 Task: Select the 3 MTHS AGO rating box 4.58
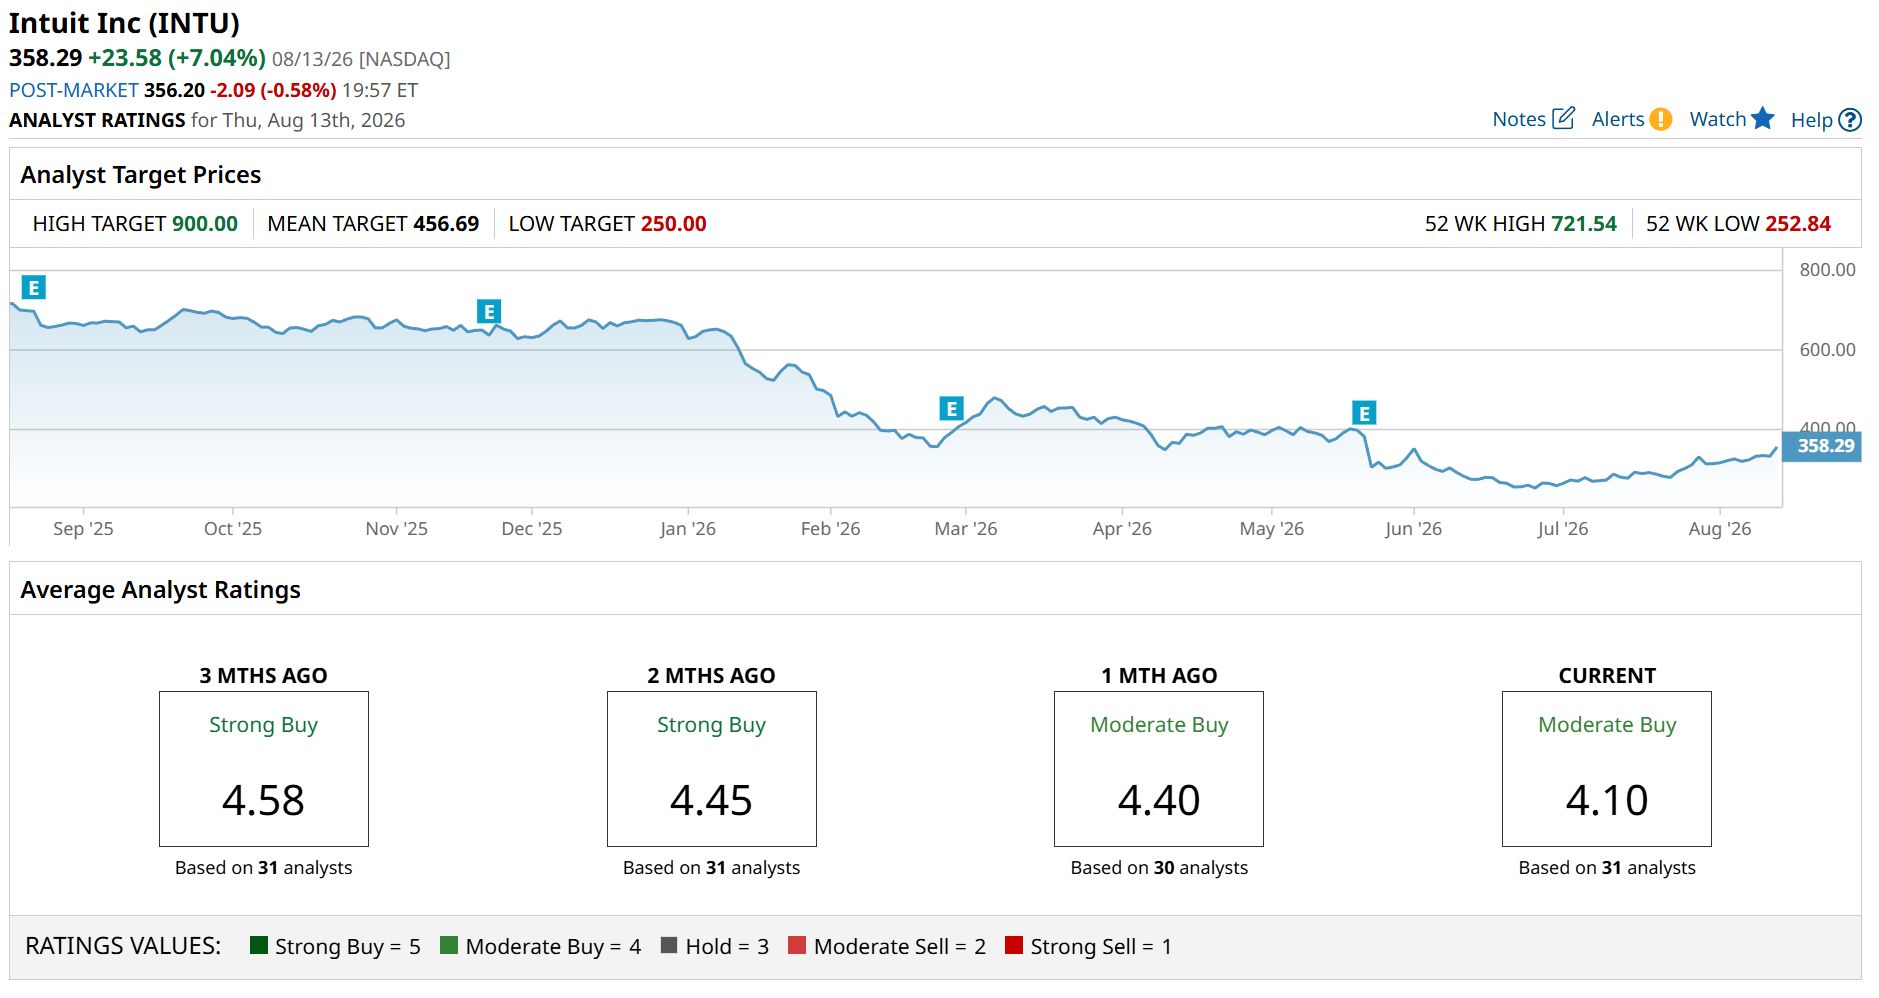(x=264, y=769)
